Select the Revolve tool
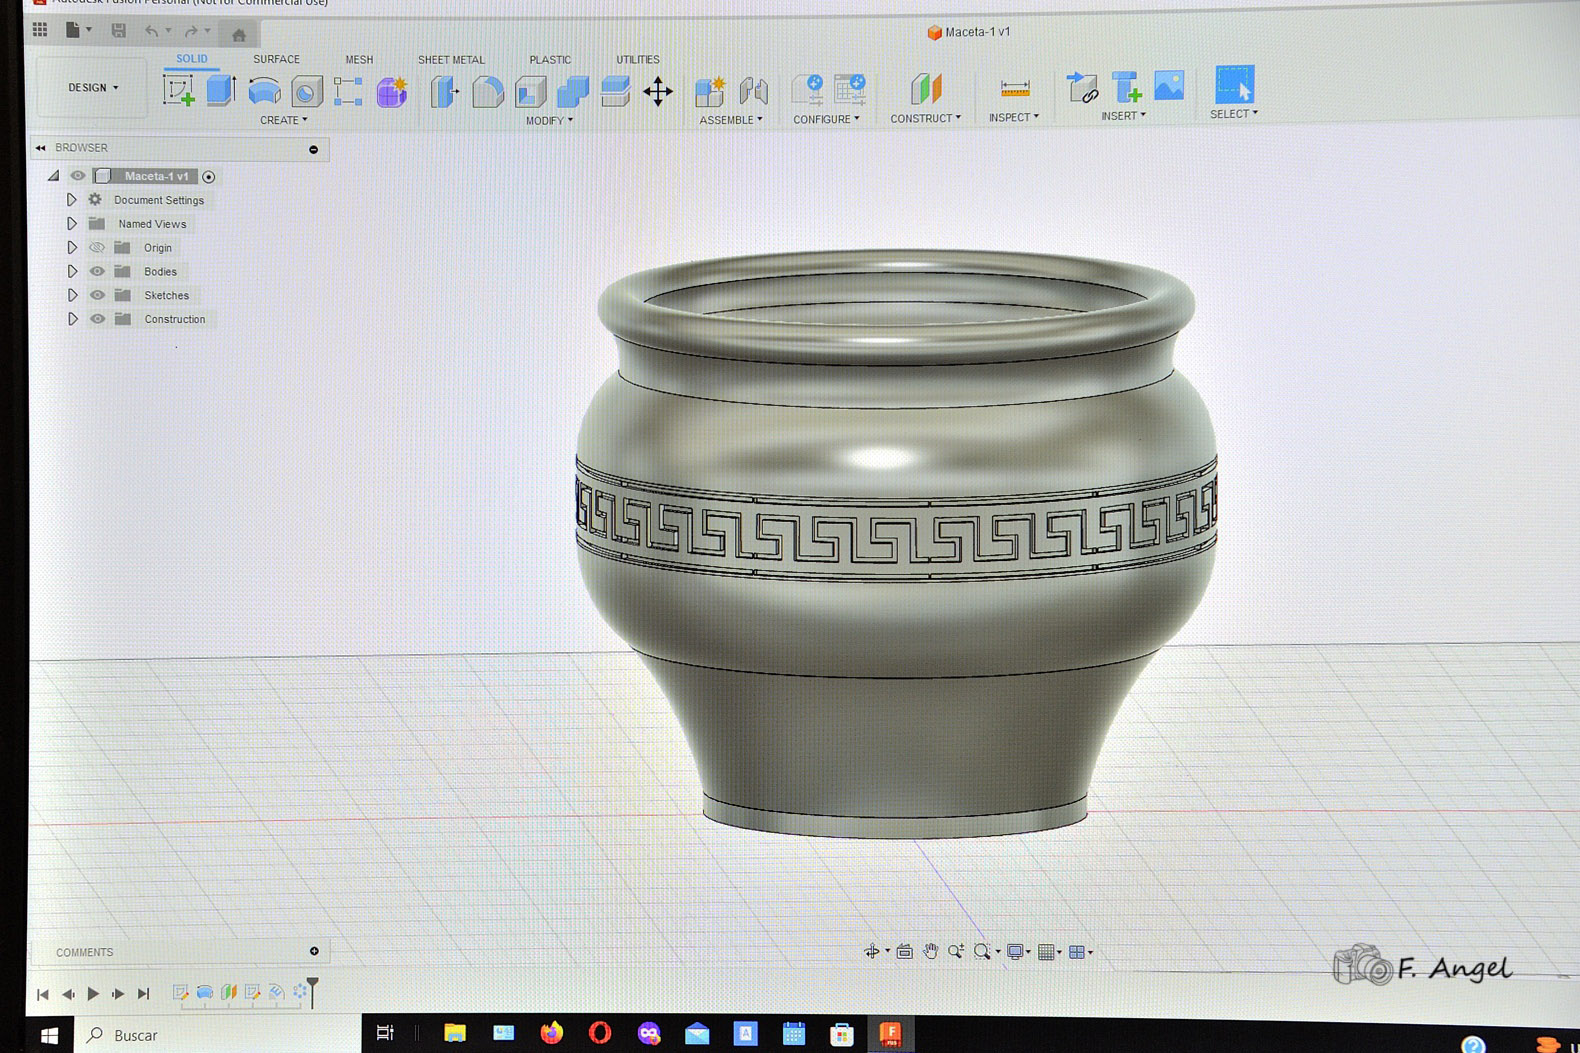This screenshot has height=1053, width=1580. point(264,92)
